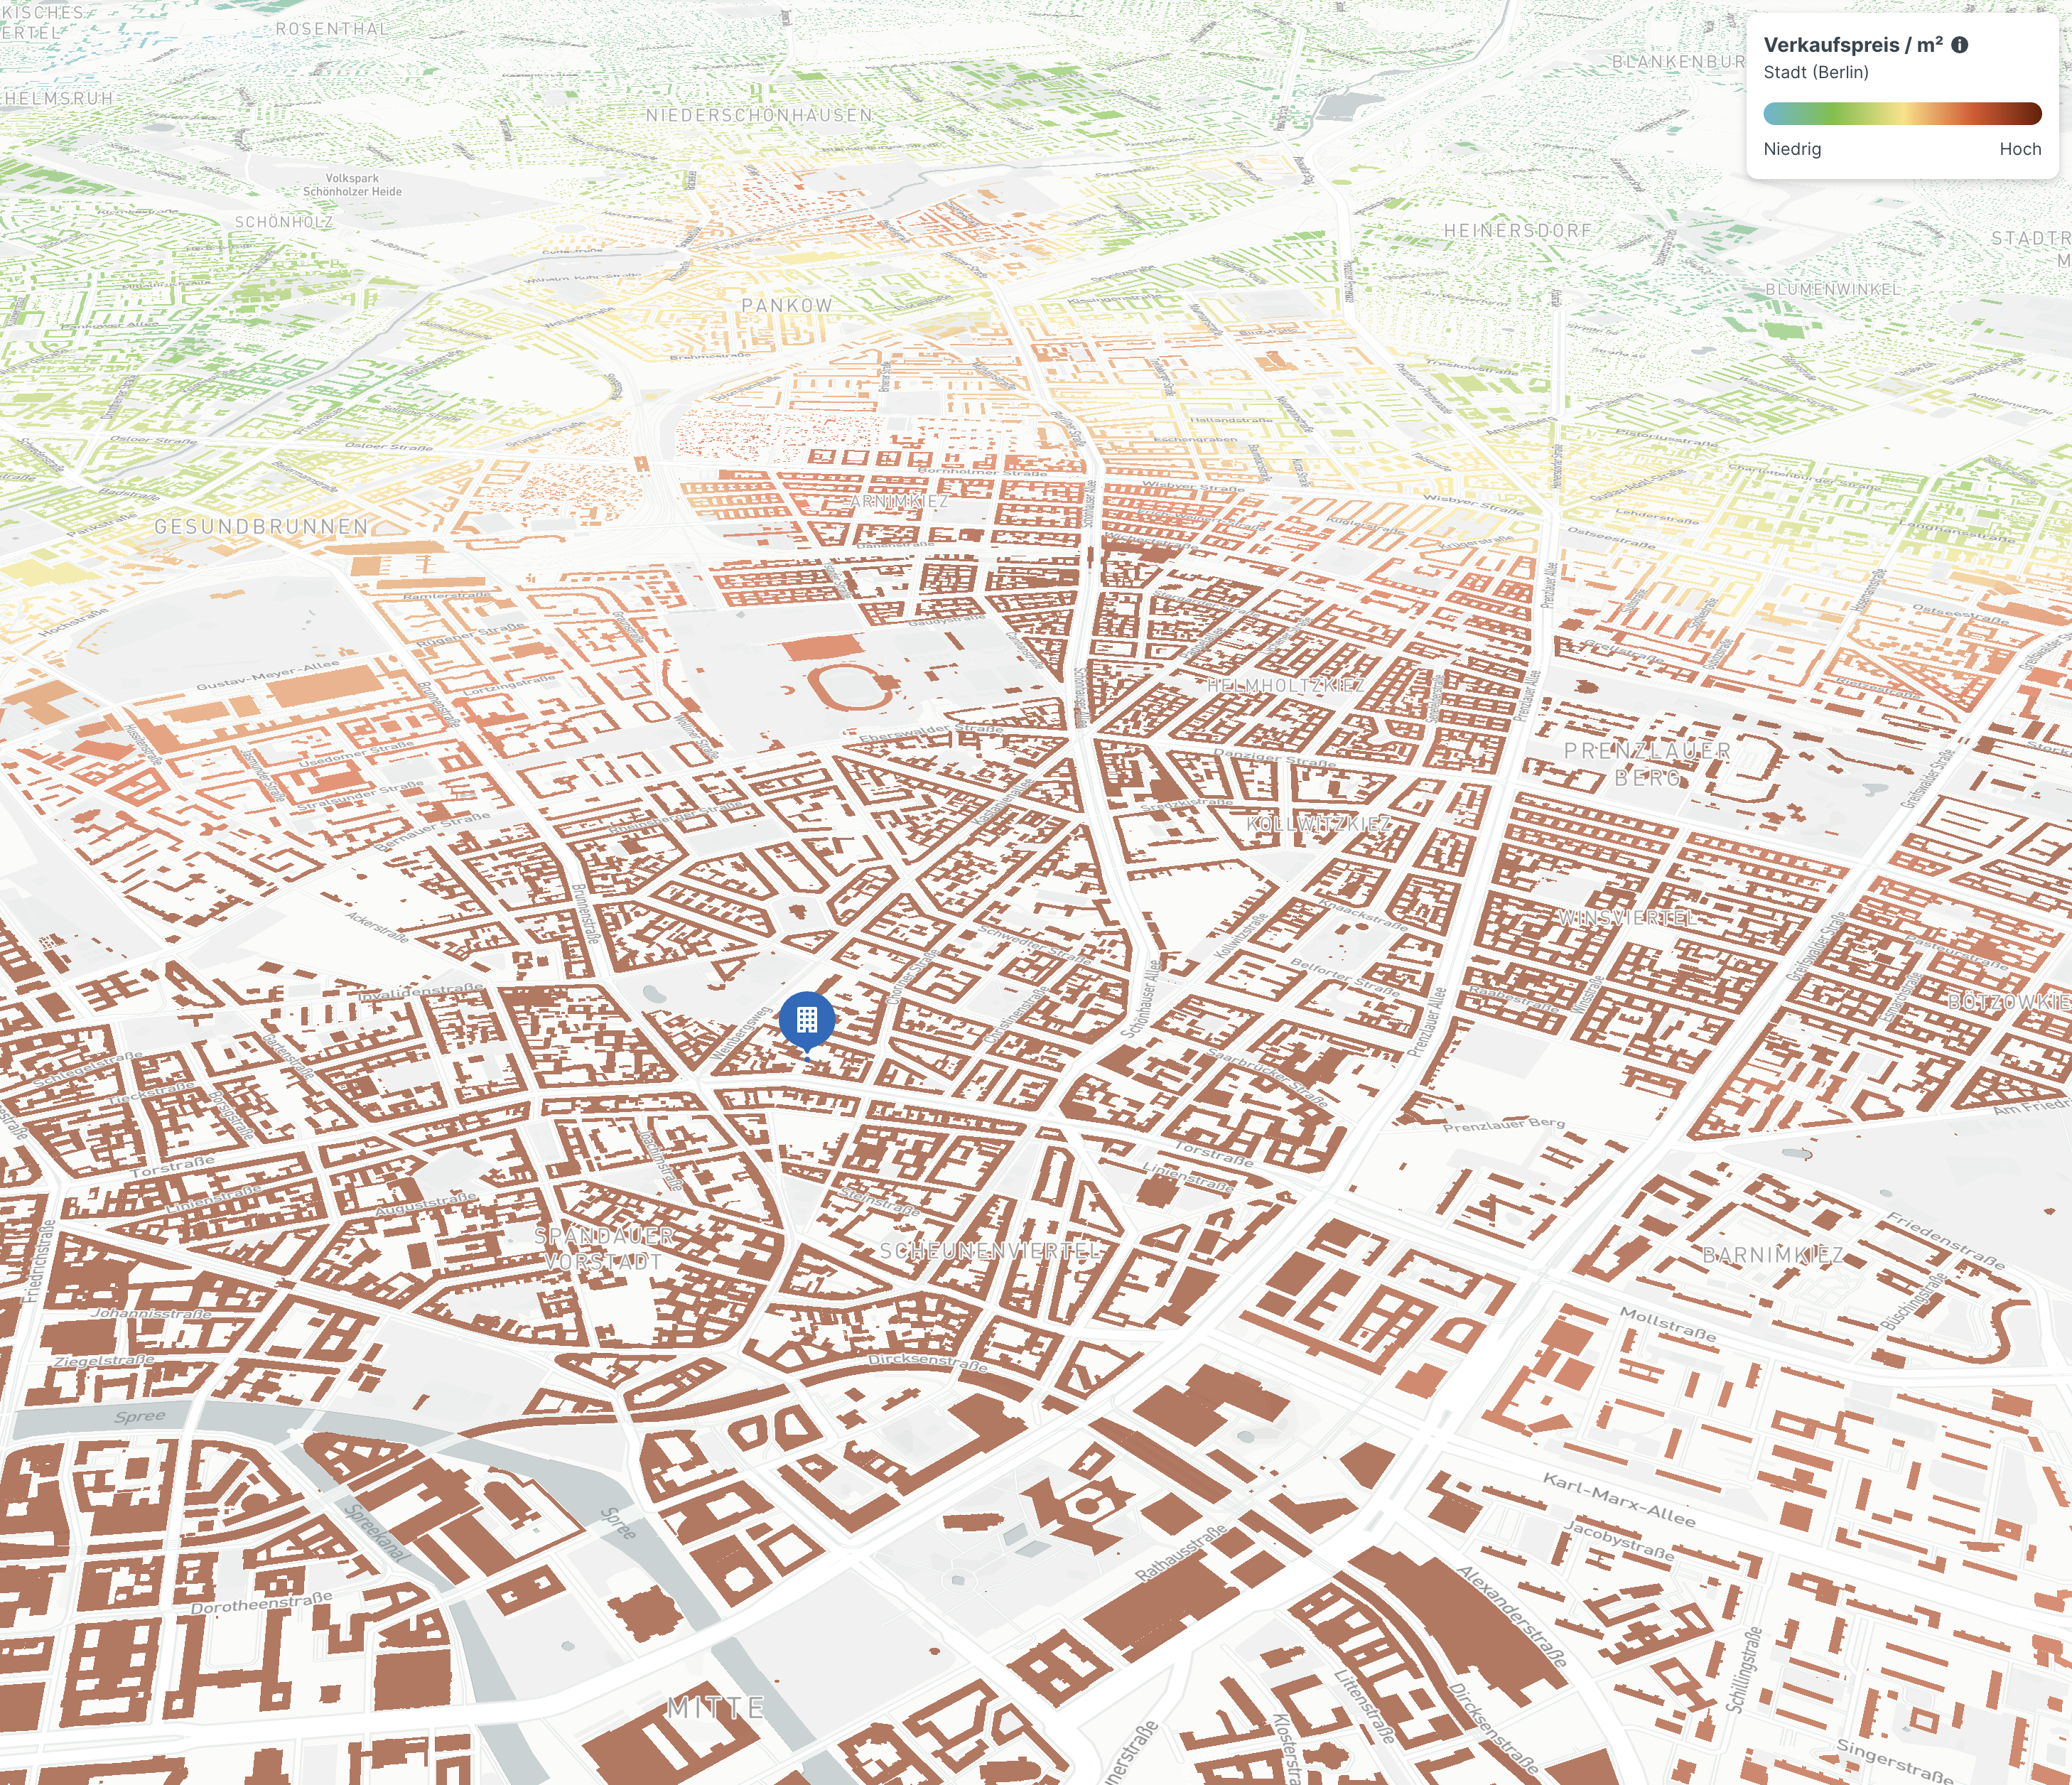Click the Verkaufspreis price gradient color bar
Viewport: 2072px width, 1785px height.
(x=1902, y=113)
